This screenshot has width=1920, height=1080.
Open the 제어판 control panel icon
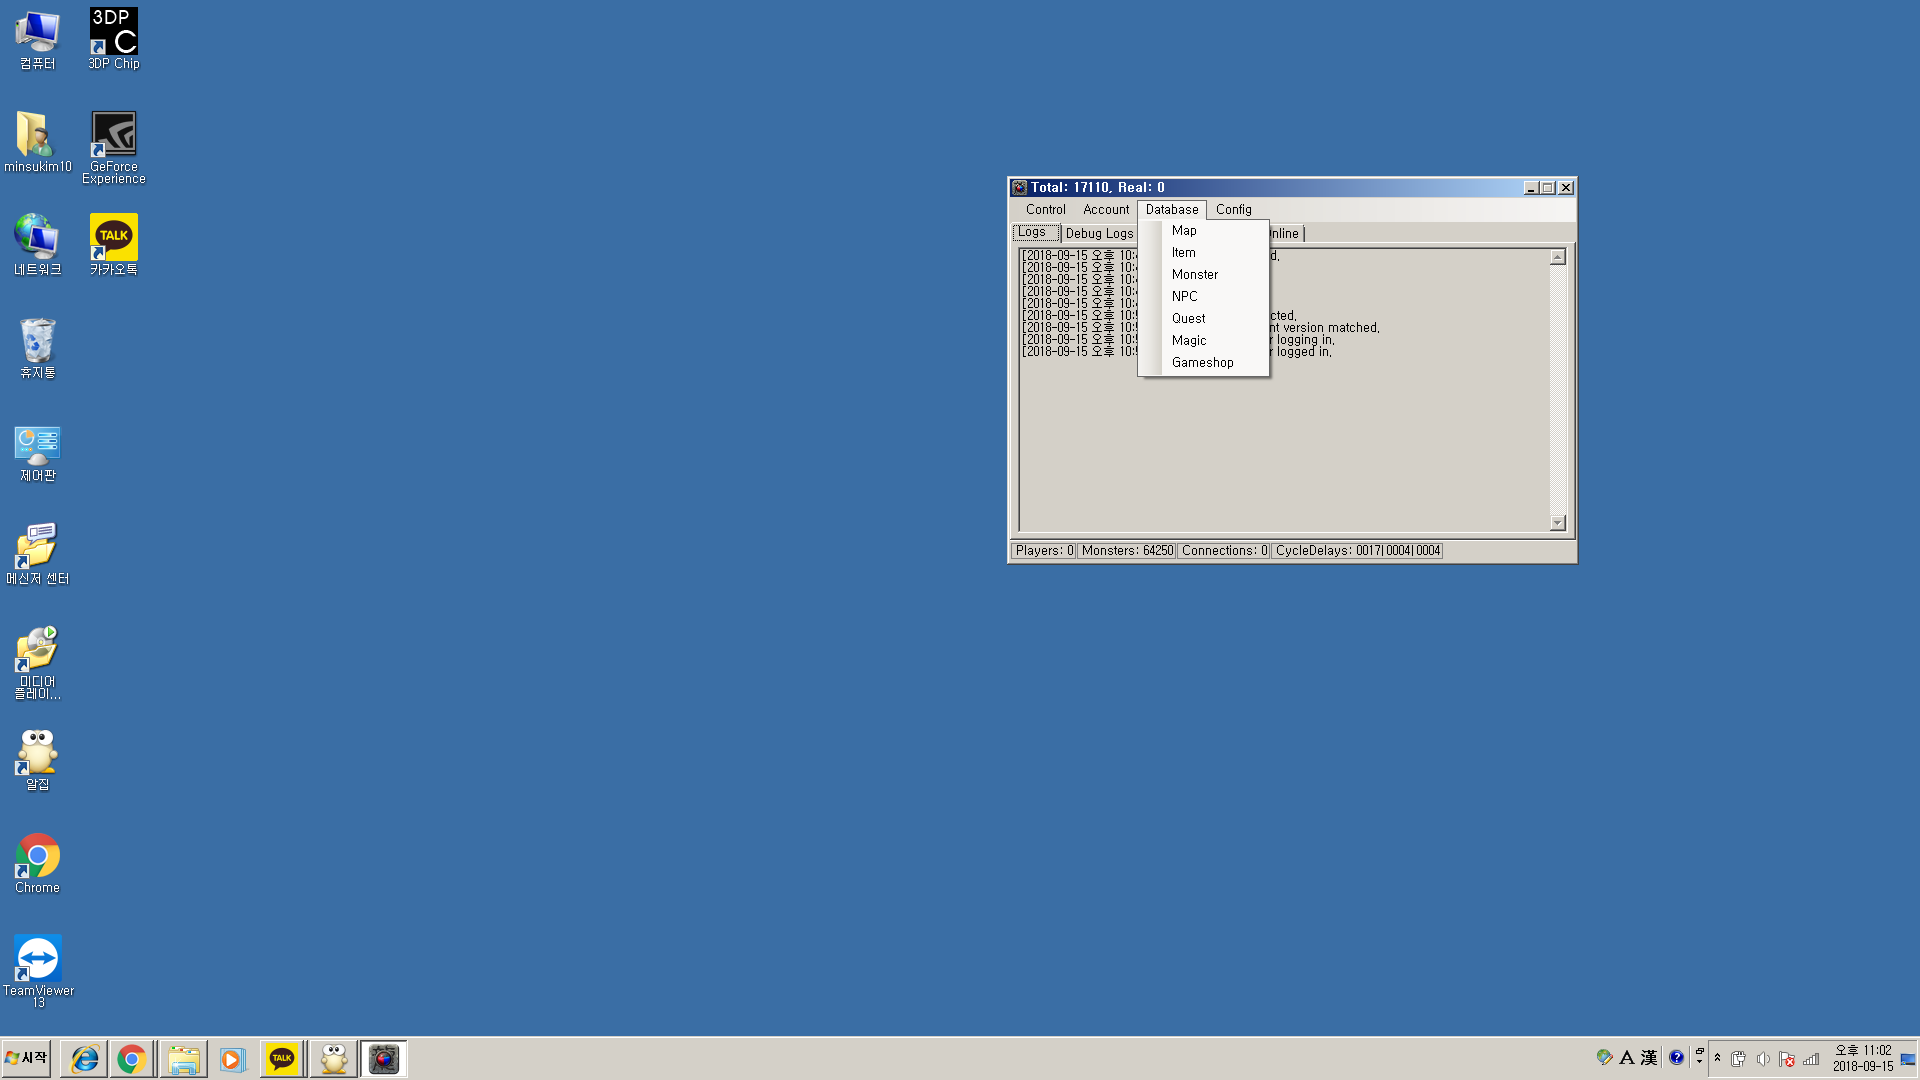(x=37, y=452)
